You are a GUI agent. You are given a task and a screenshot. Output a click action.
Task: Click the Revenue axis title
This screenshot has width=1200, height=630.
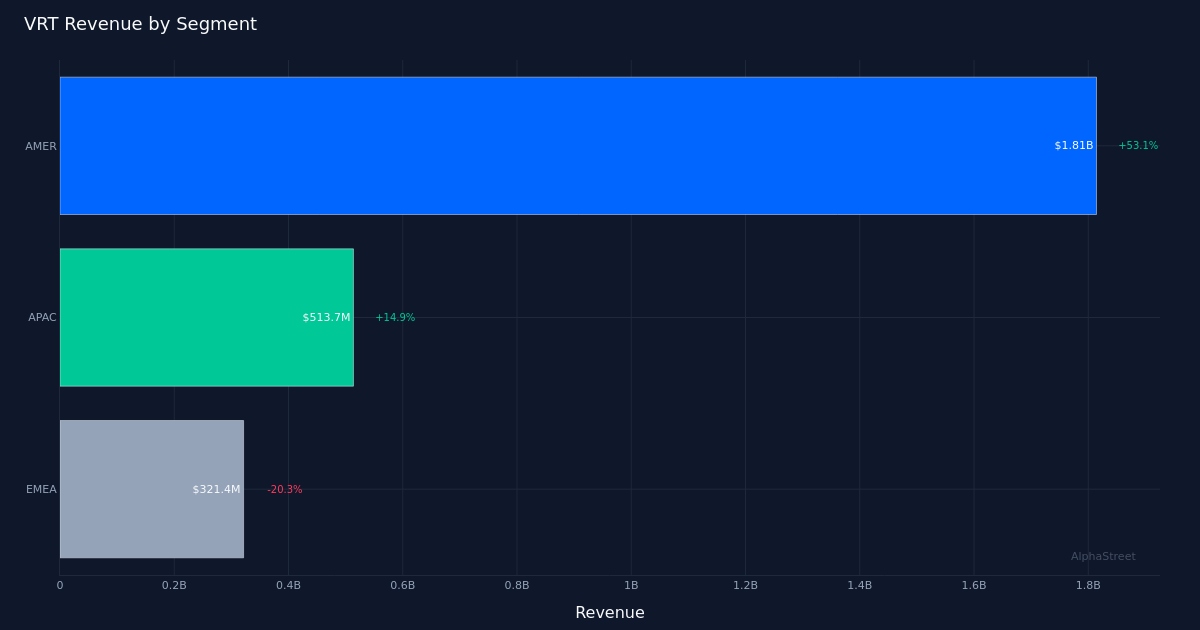610,612
